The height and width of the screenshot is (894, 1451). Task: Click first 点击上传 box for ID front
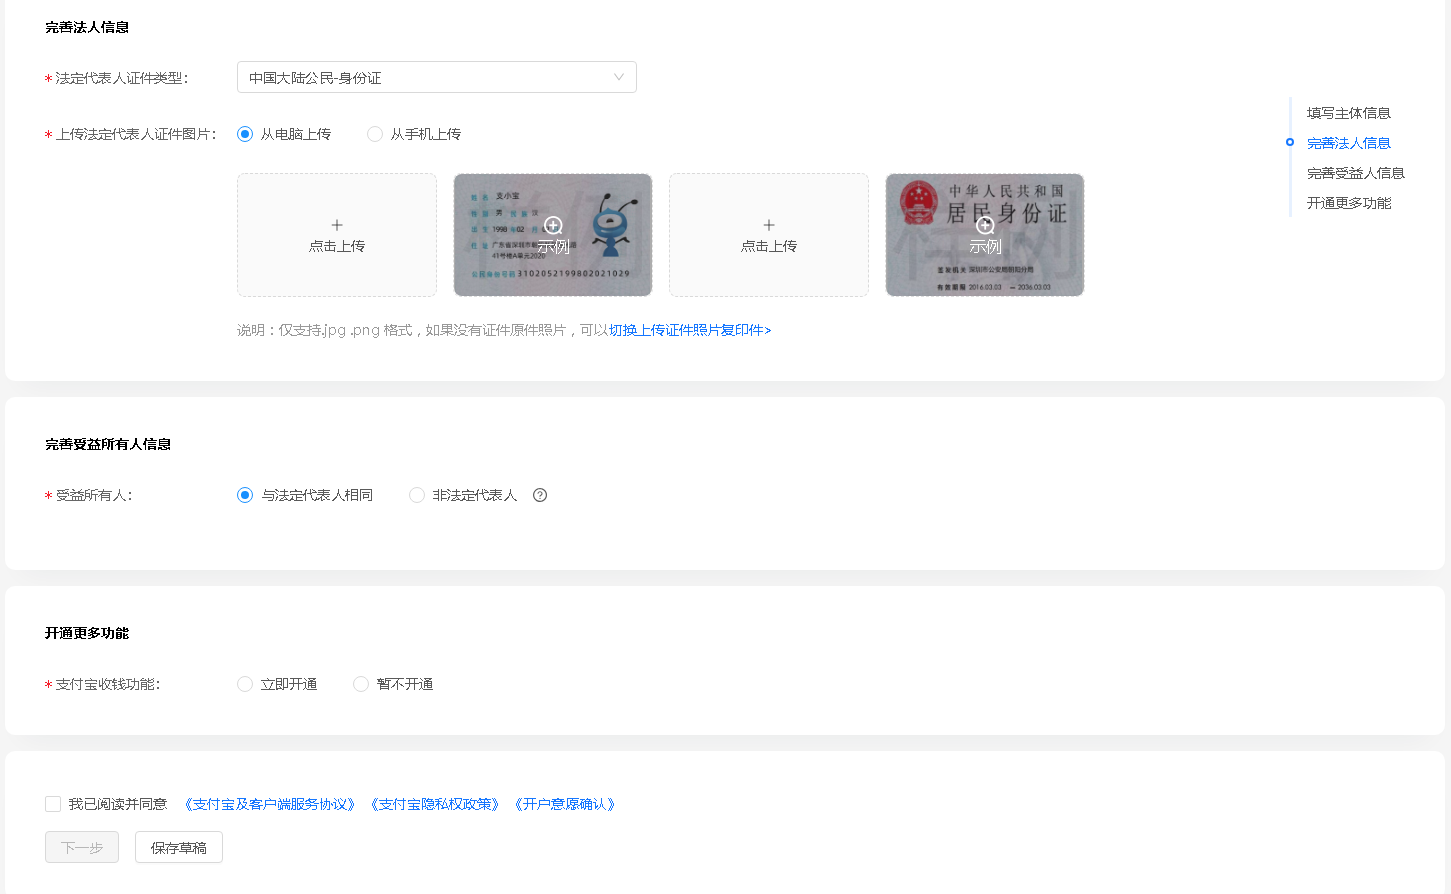337,235
